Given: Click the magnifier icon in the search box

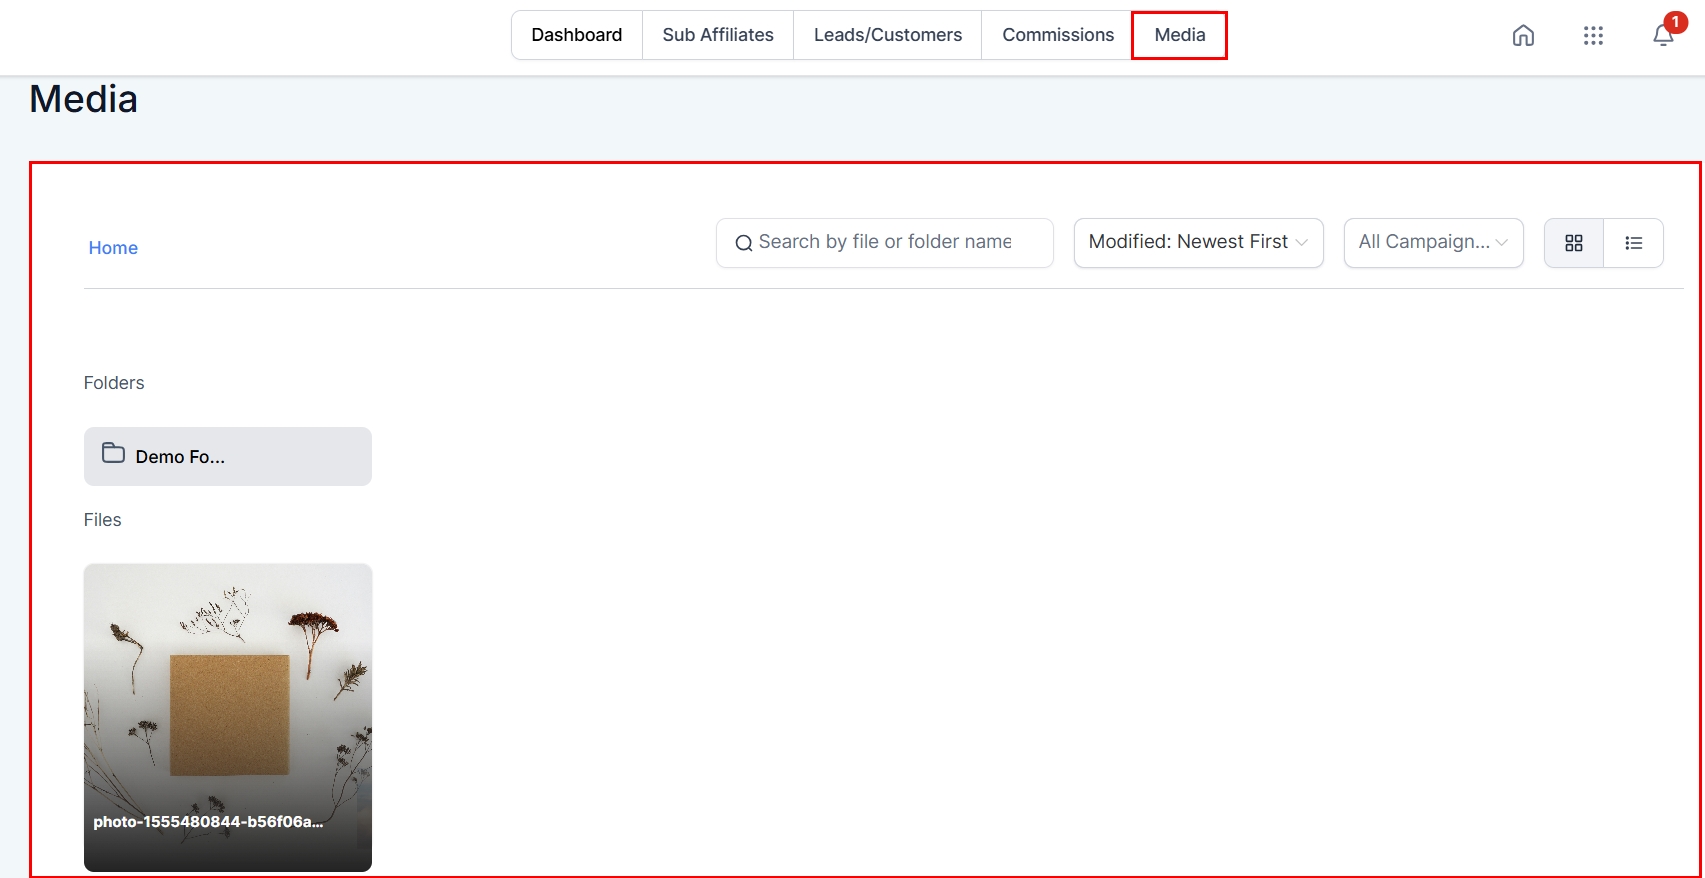Looking at the screenshot, I should [x=743, y=243].
